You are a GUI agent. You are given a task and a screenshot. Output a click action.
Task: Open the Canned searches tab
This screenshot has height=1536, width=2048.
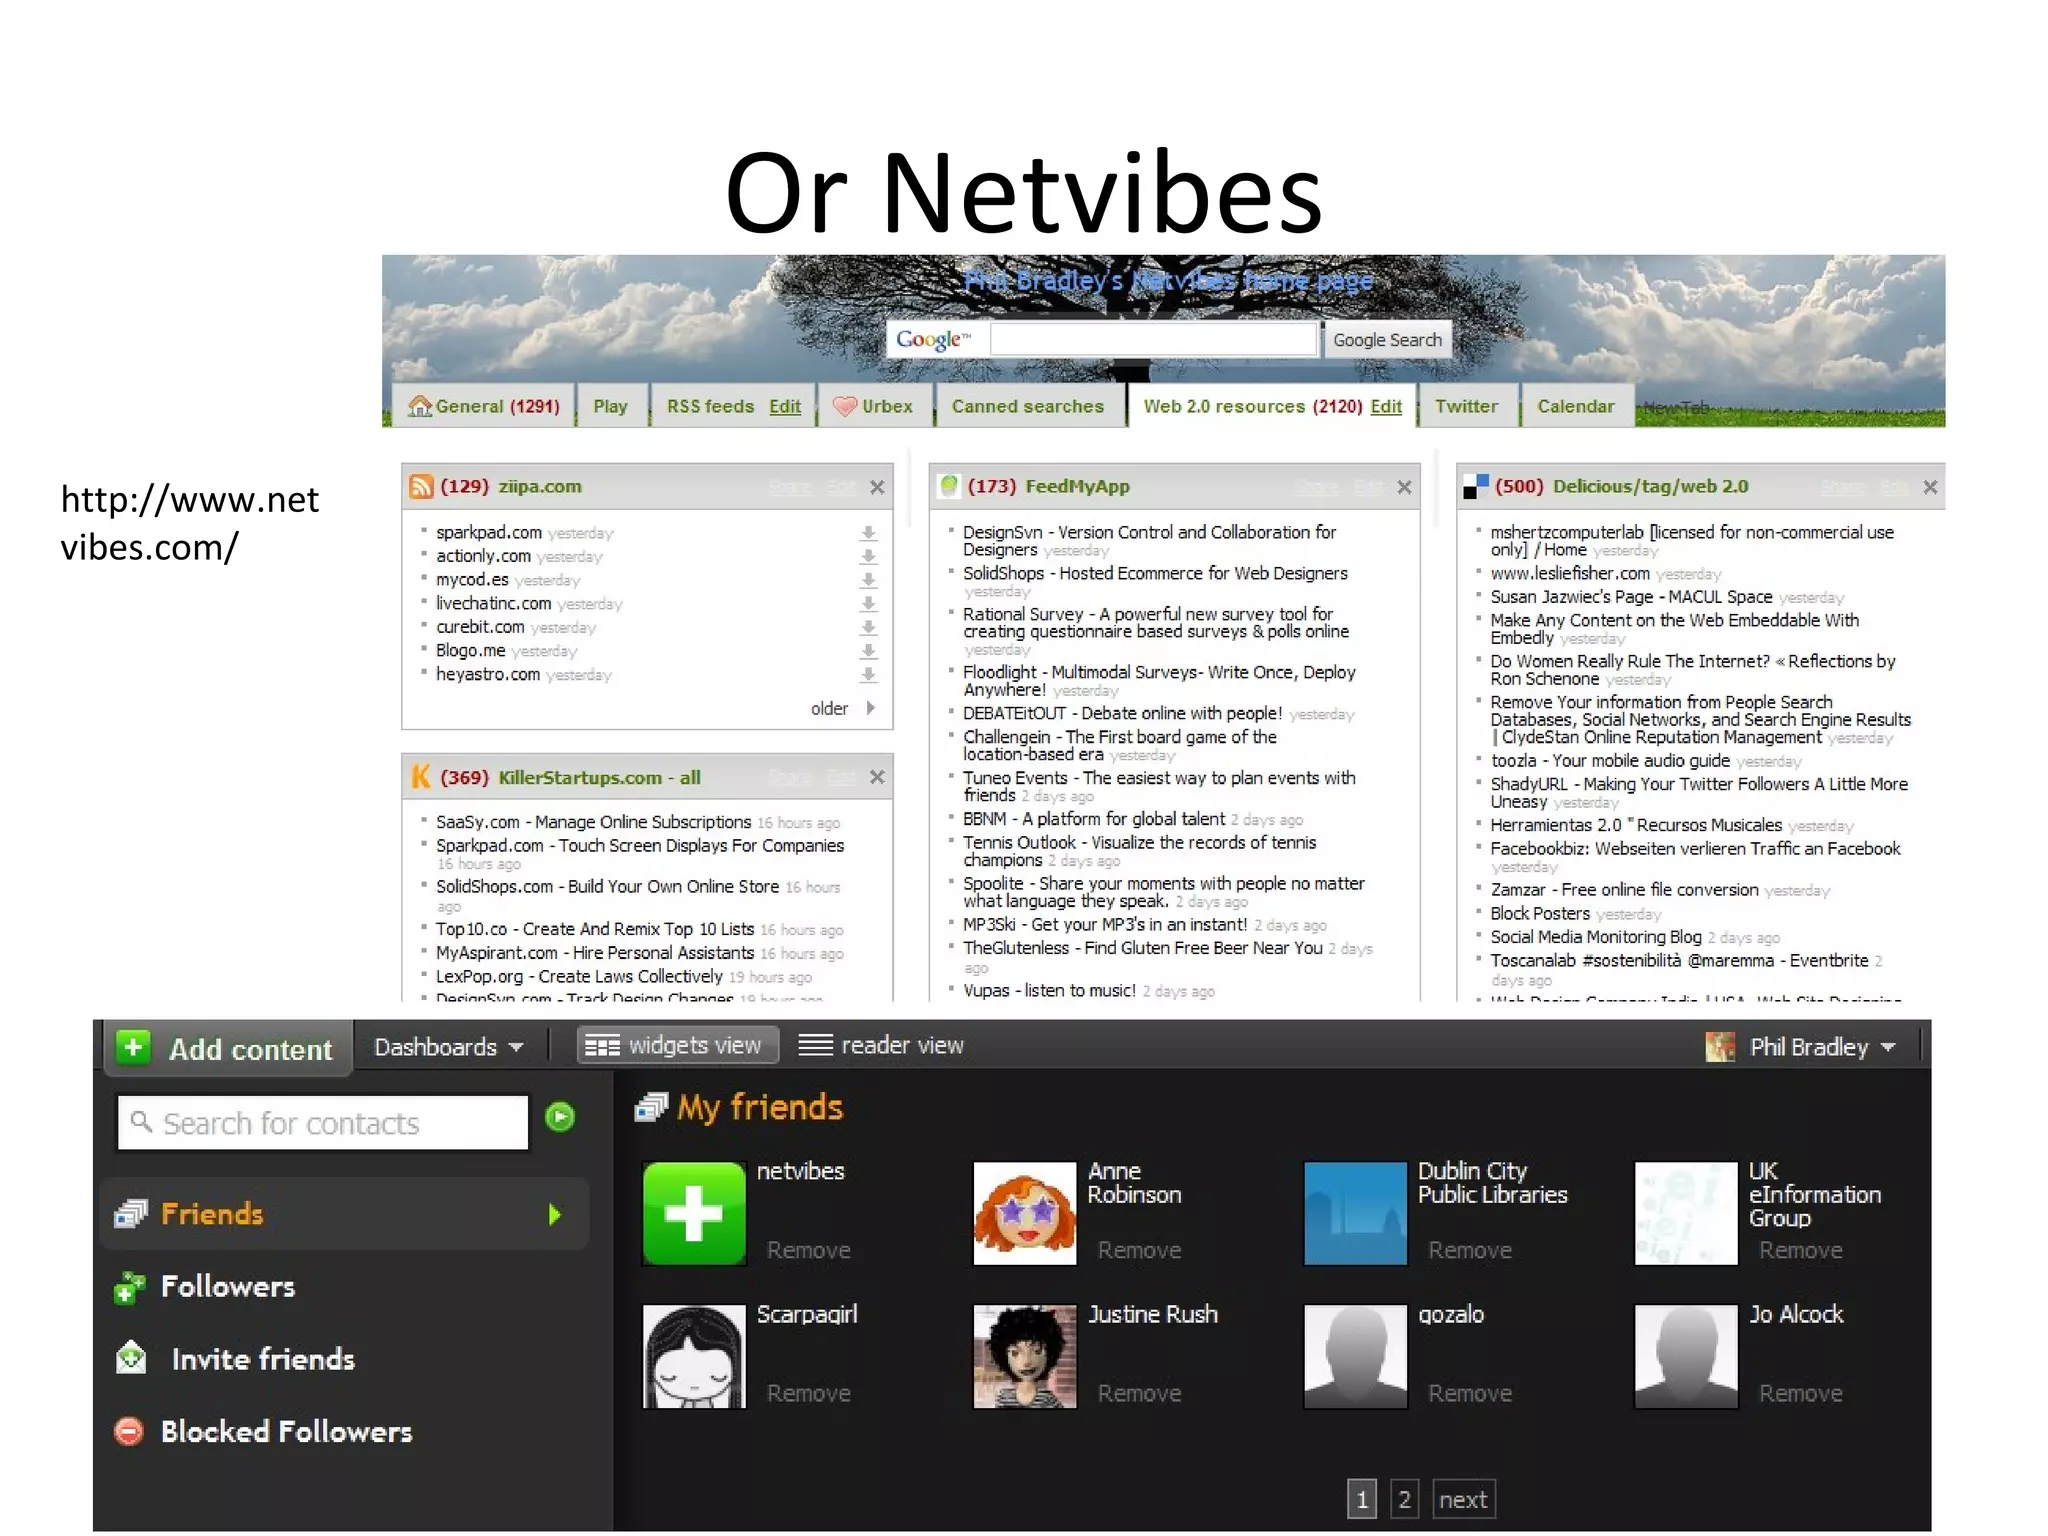click(1028, 406)
